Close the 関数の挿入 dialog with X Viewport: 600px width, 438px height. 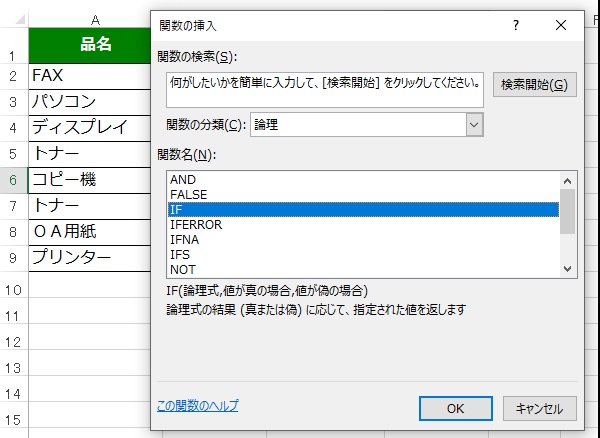tap(561, 26)
